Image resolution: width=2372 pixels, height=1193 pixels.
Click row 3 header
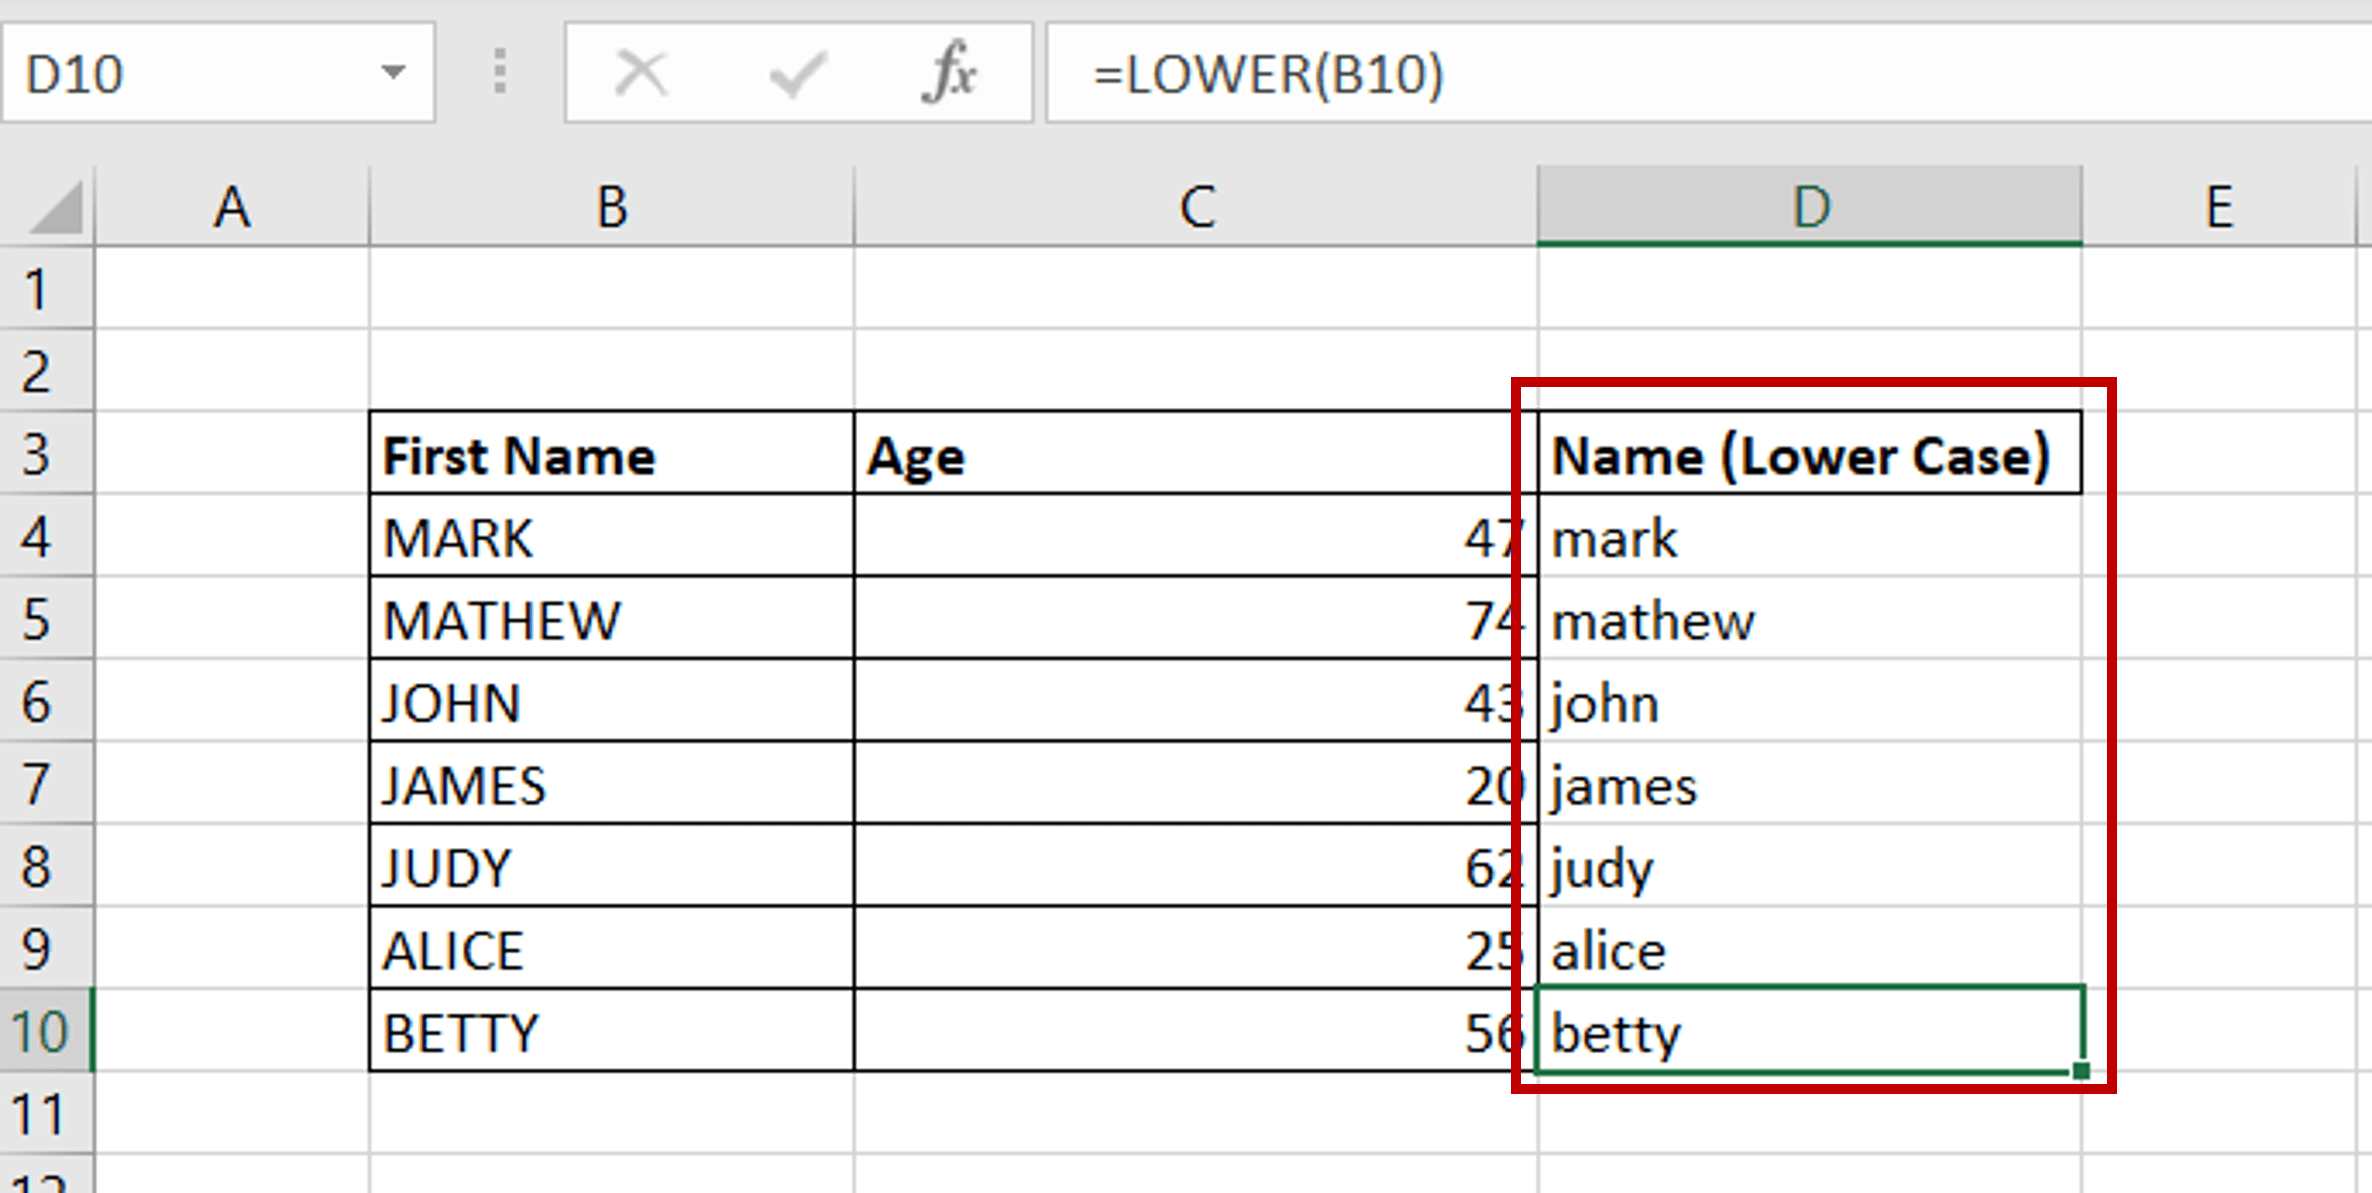(x=40, y=455)
